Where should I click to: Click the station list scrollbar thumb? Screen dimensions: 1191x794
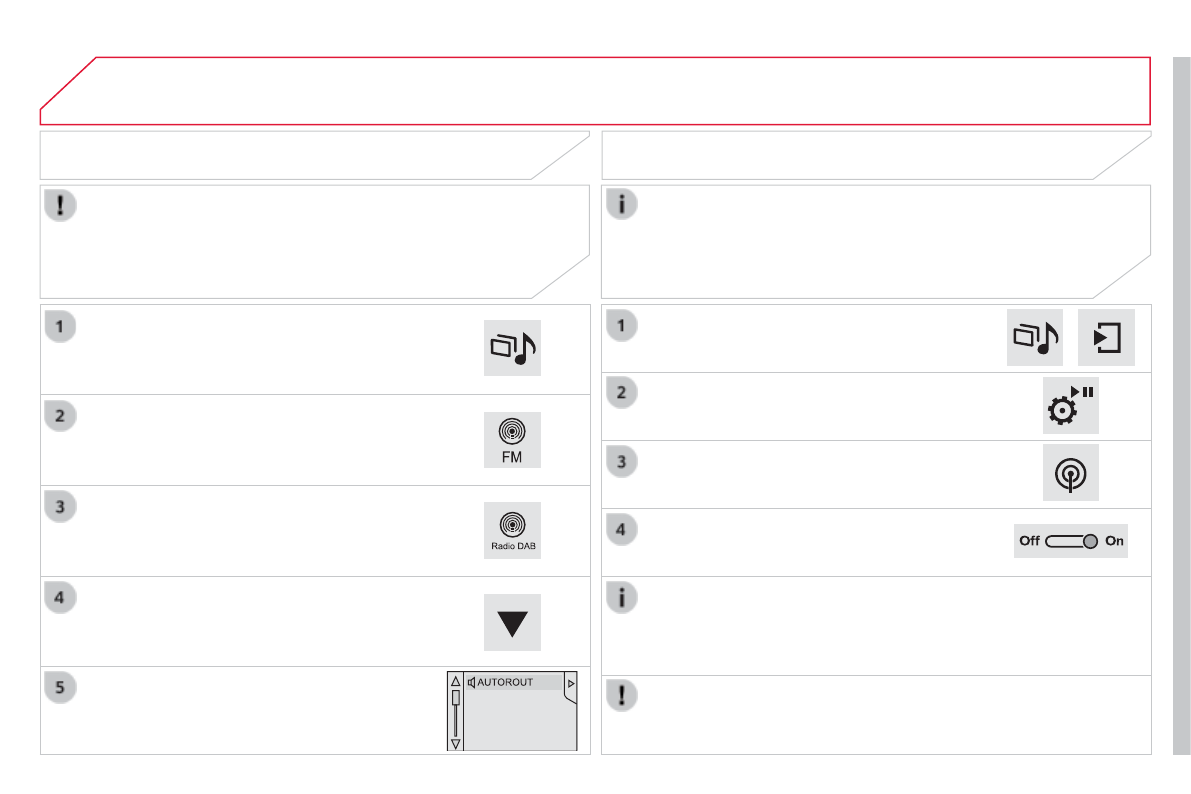click(x=455, y=699)
